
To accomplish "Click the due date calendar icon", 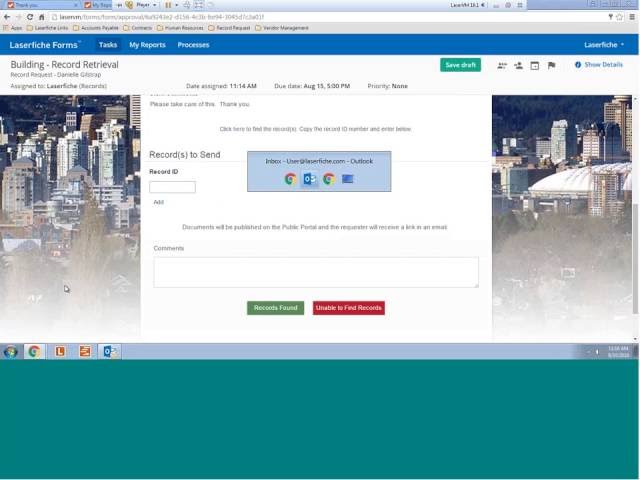I will [535, 65].
